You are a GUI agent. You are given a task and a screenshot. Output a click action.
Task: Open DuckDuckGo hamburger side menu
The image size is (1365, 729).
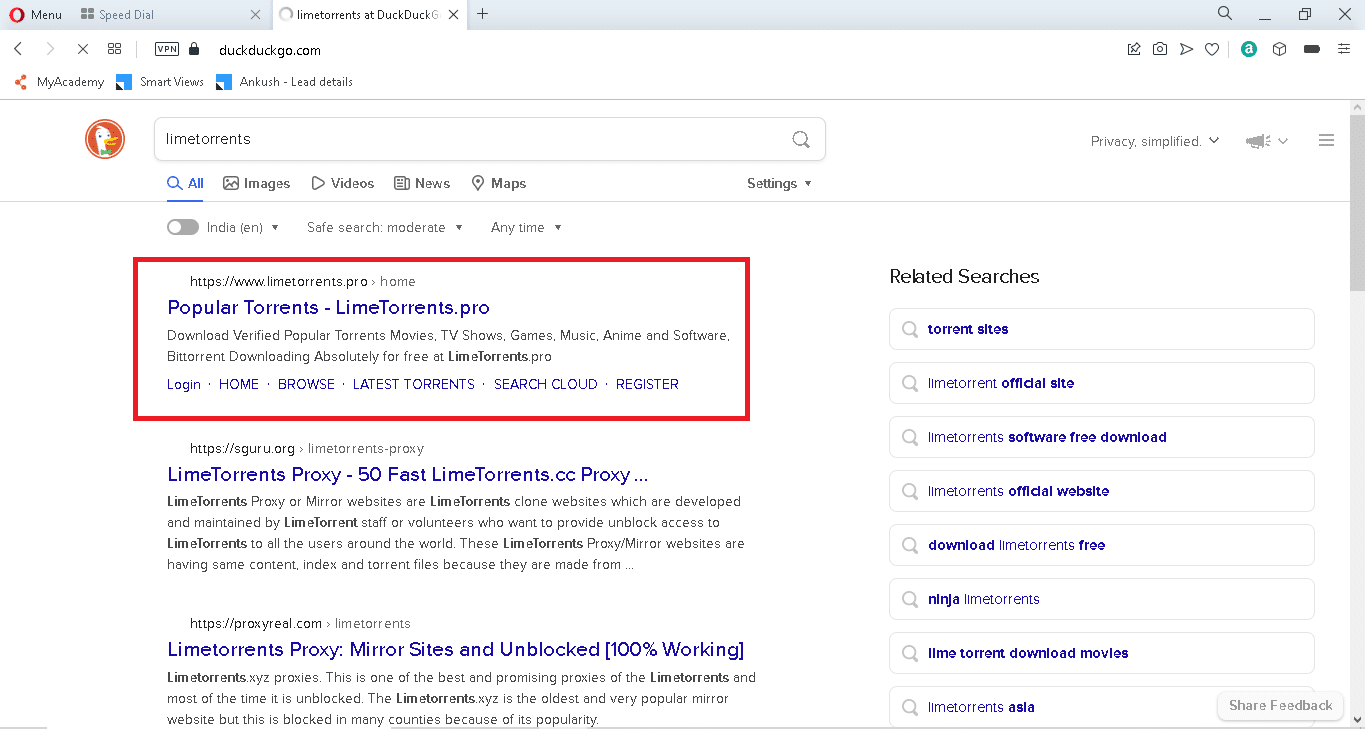click(1327, 141)
